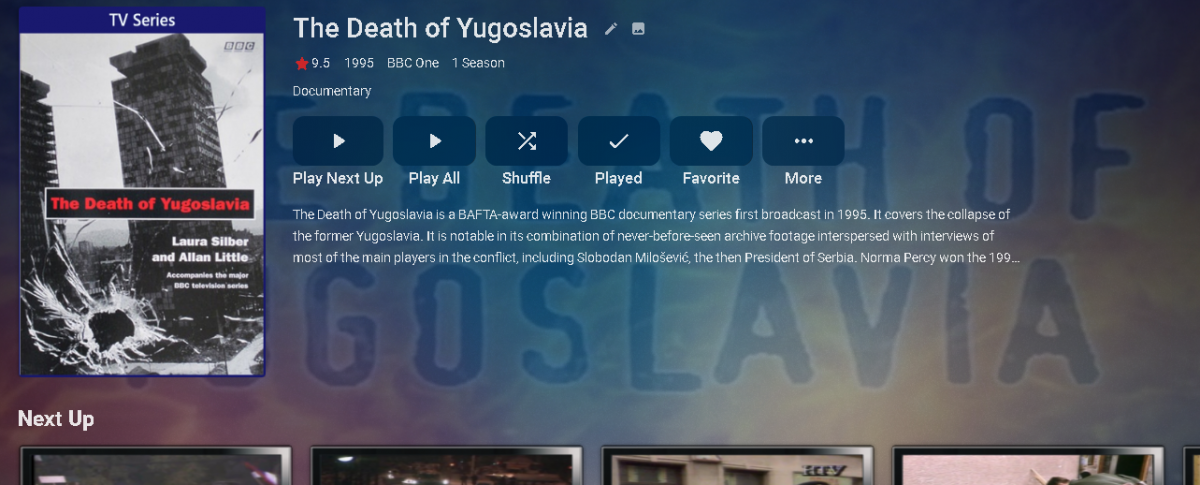Start playback with Play Next Up button
The image size is (1200, 485).
click(x=338, y=141)
